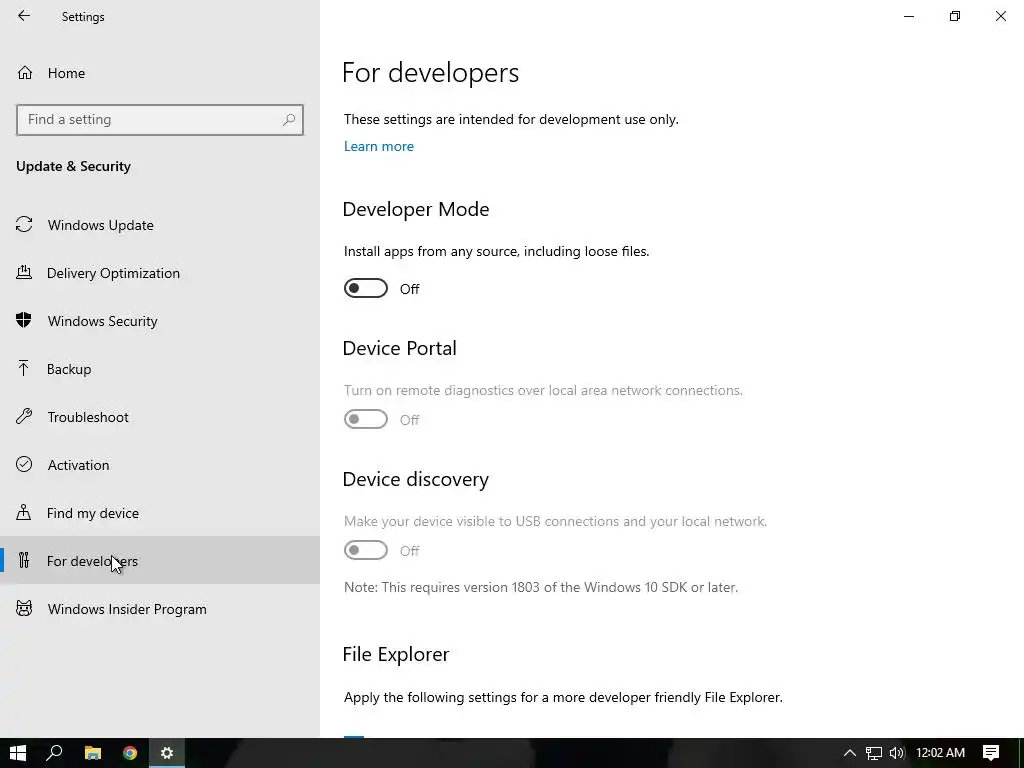Open Delivery Optimization settings
The height and width of the screenshot is (768, 1024).
(x=160, y=273)
